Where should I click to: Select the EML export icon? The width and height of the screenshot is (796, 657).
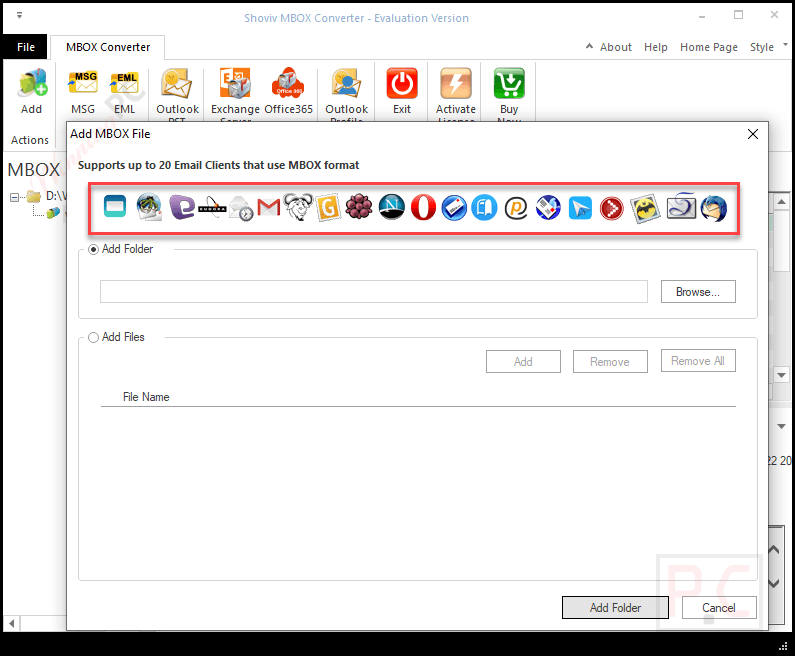[x=124, y=83]
